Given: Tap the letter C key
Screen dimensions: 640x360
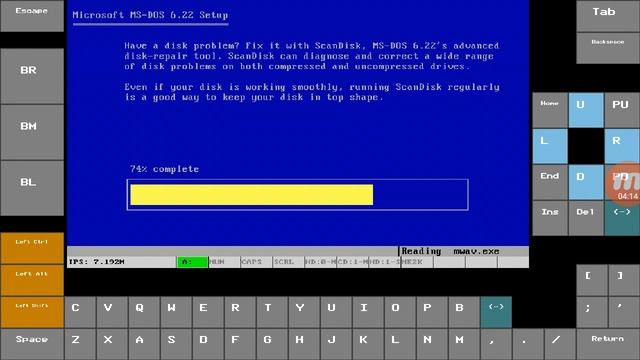Looking at the screenshot, I should 80,312.
